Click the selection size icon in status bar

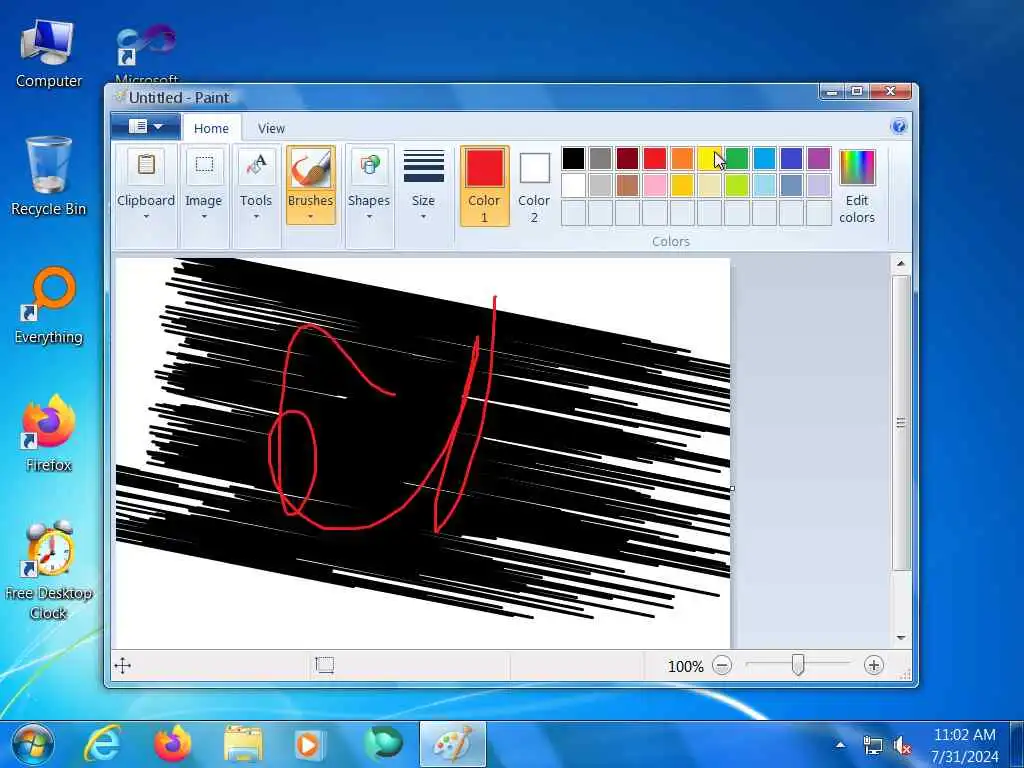[x=325, y=665]
